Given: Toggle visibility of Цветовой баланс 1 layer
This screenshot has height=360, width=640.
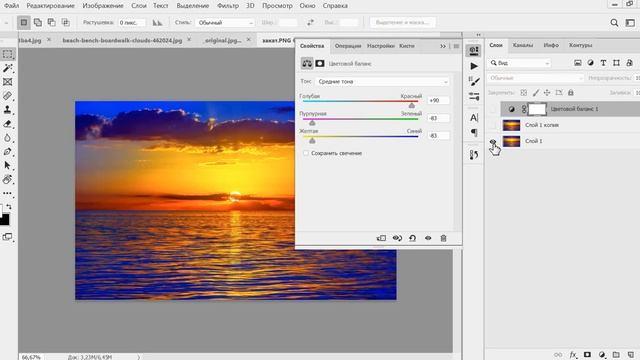Looking at the screenshot, I should pos(493,109).
